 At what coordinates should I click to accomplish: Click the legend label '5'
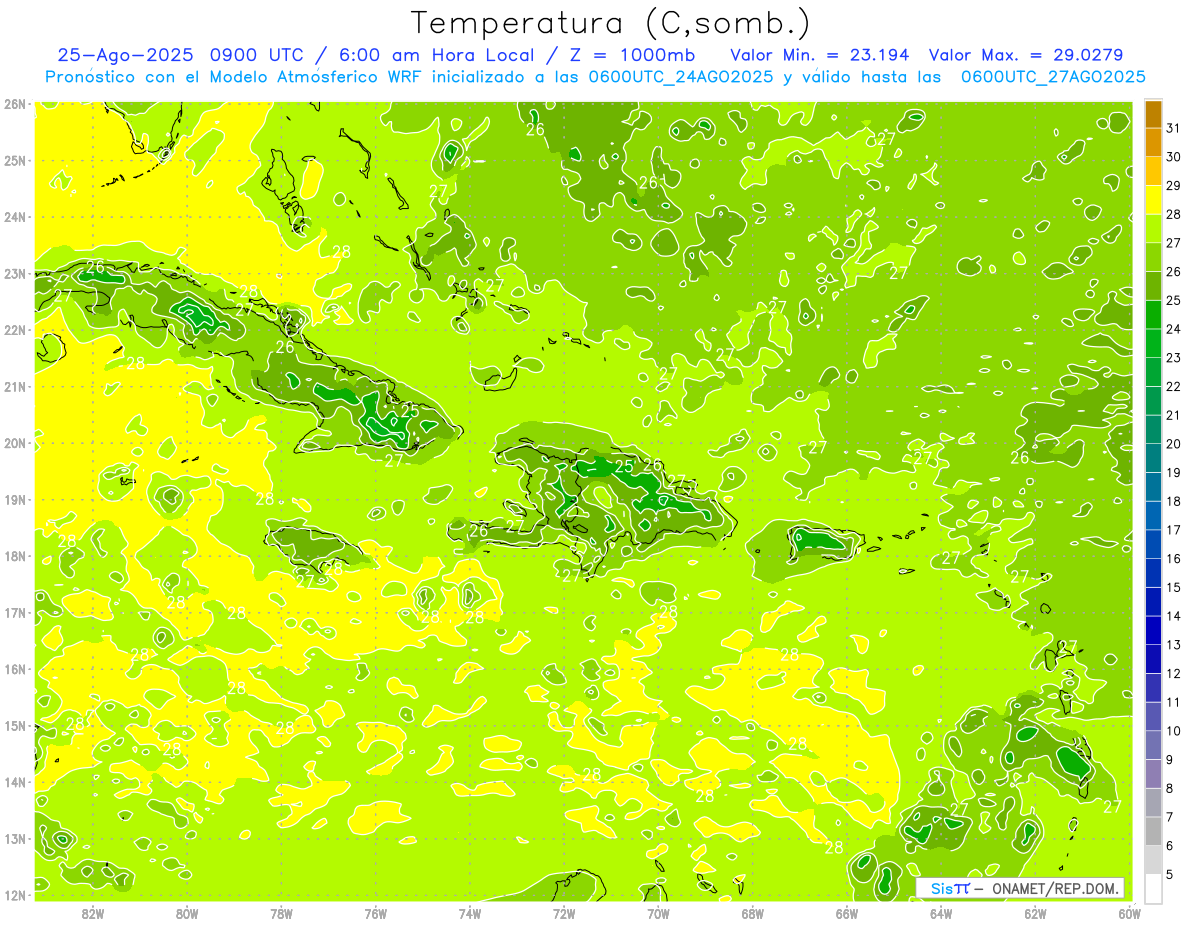[1171, 875]
